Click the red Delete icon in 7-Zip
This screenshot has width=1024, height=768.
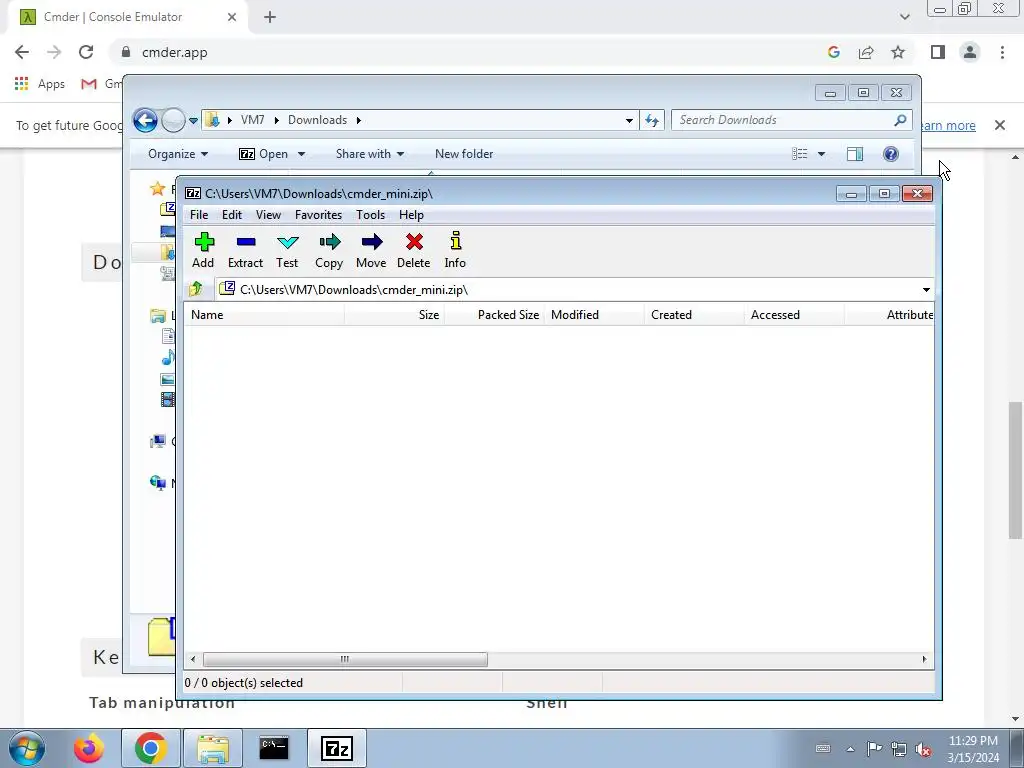tap(413, 250)
